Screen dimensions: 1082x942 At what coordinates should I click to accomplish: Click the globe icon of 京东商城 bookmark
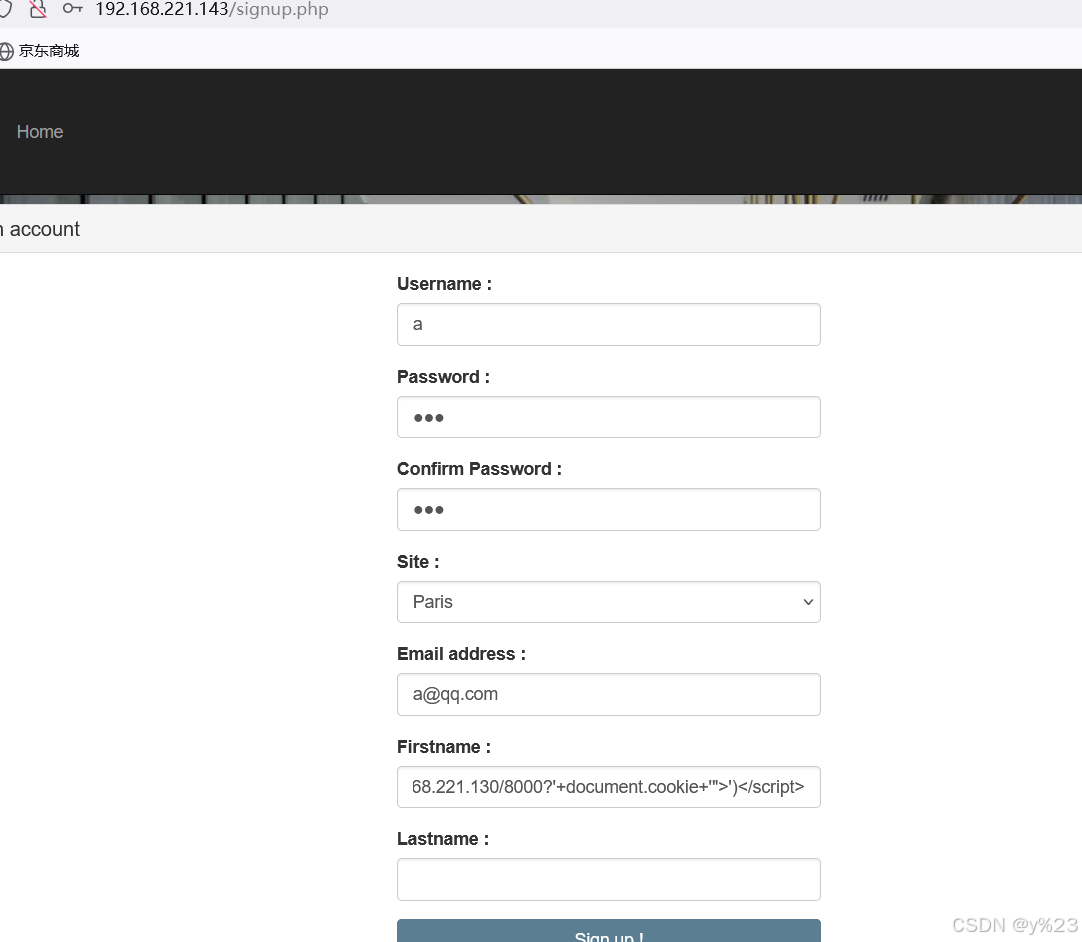[6, 51]
